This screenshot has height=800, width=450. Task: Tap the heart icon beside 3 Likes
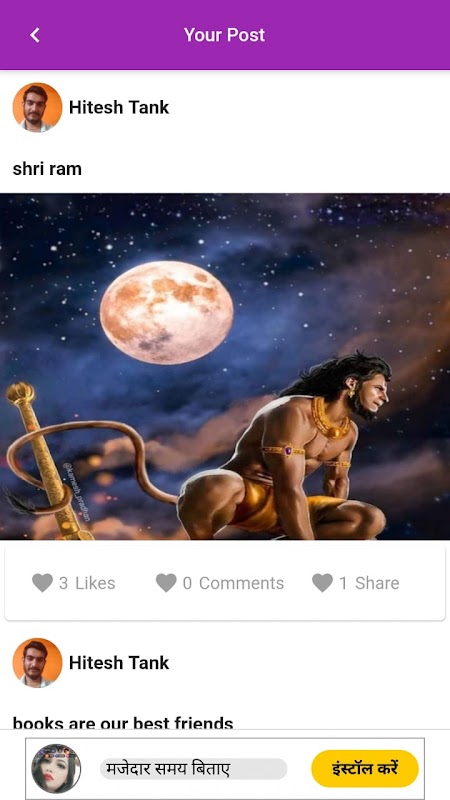click(x=42, y=583)
